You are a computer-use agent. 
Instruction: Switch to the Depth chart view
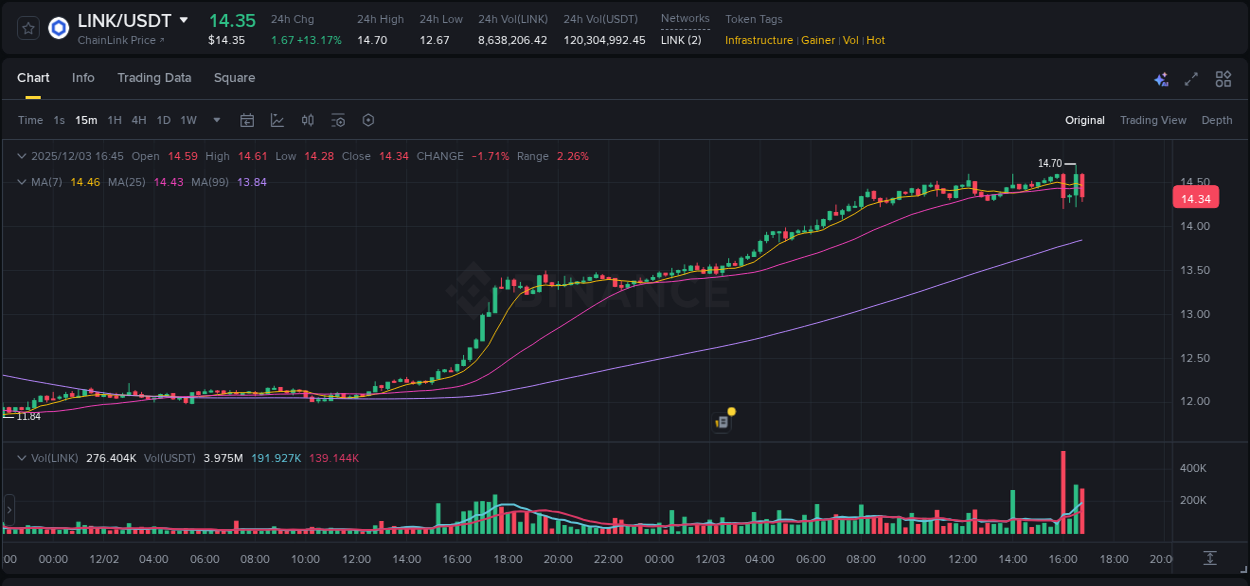[x=1217, y=120]
